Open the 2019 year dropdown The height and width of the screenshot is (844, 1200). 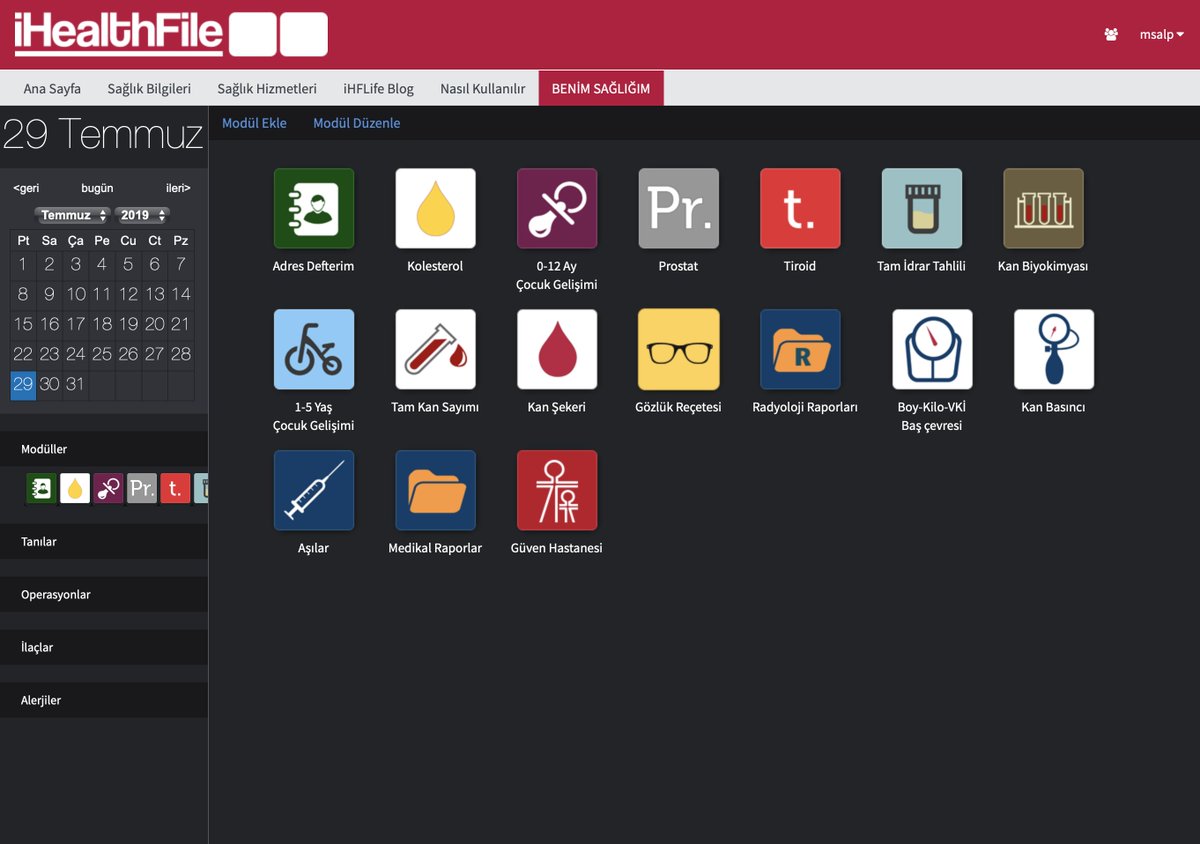tap(142, 215)
